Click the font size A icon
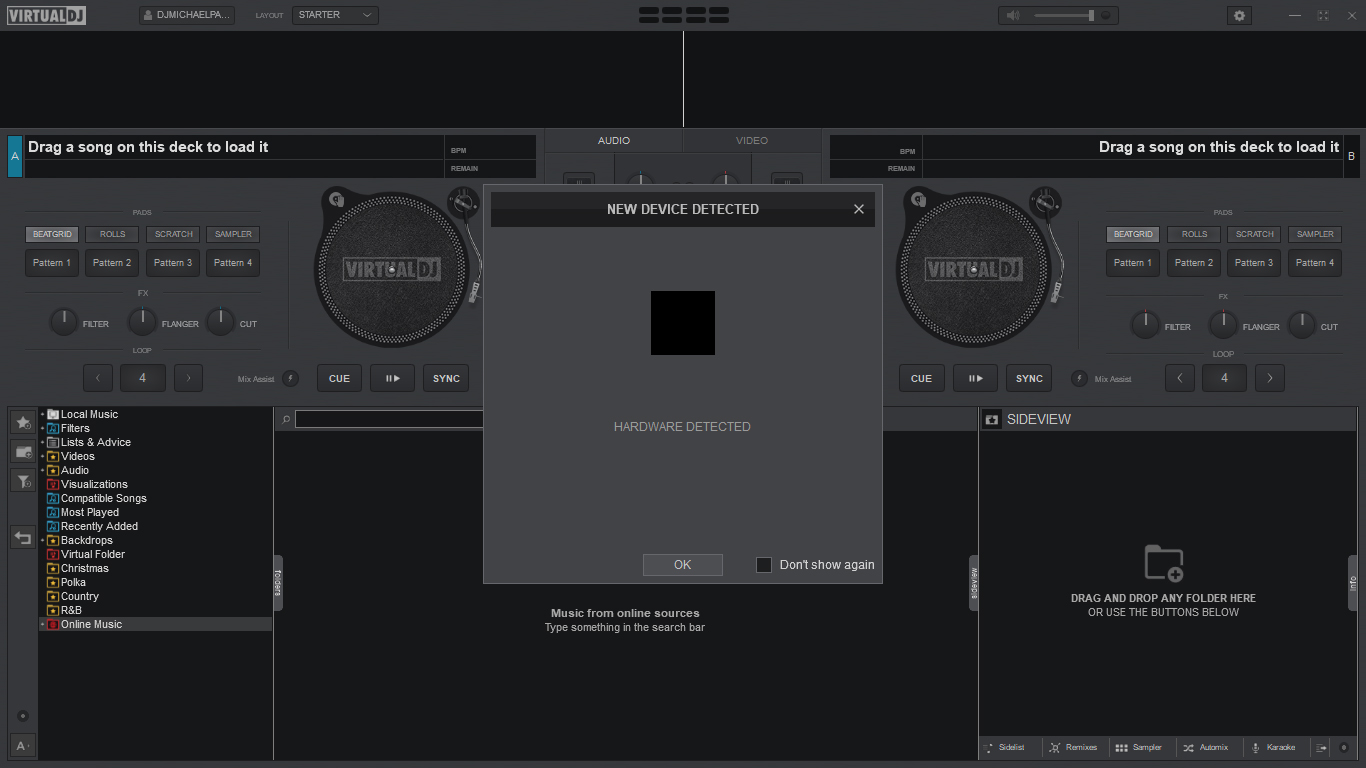1366x768 pixels. click(x=22, y=746)
